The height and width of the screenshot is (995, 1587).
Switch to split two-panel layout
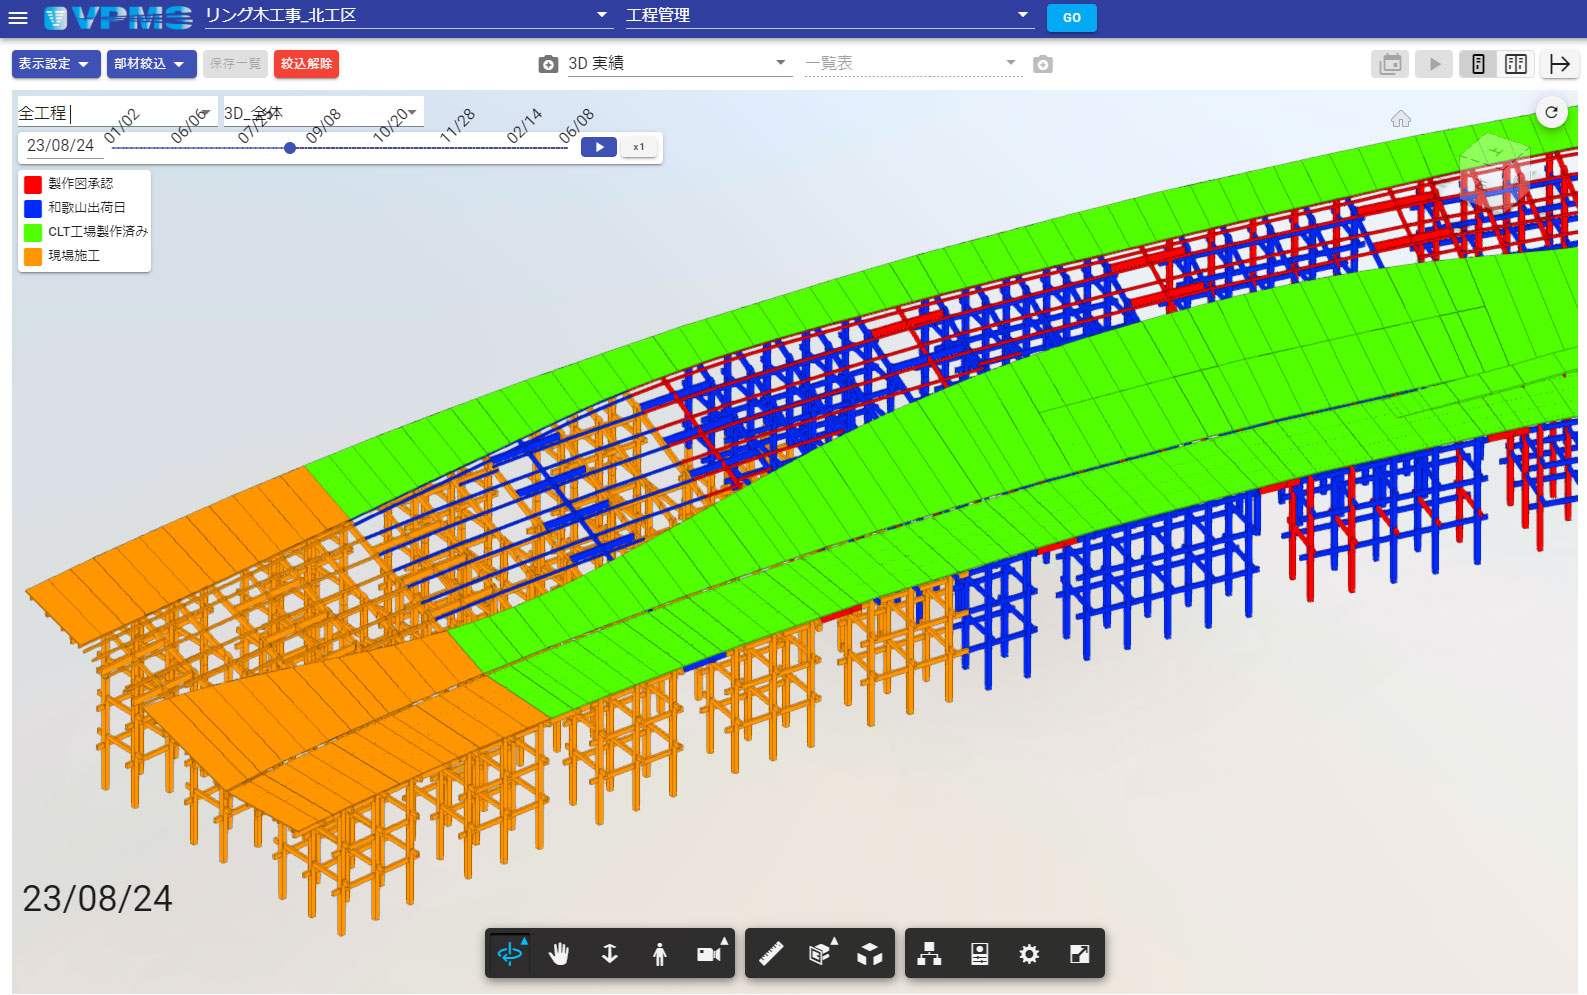click(x=1516, y=64)
